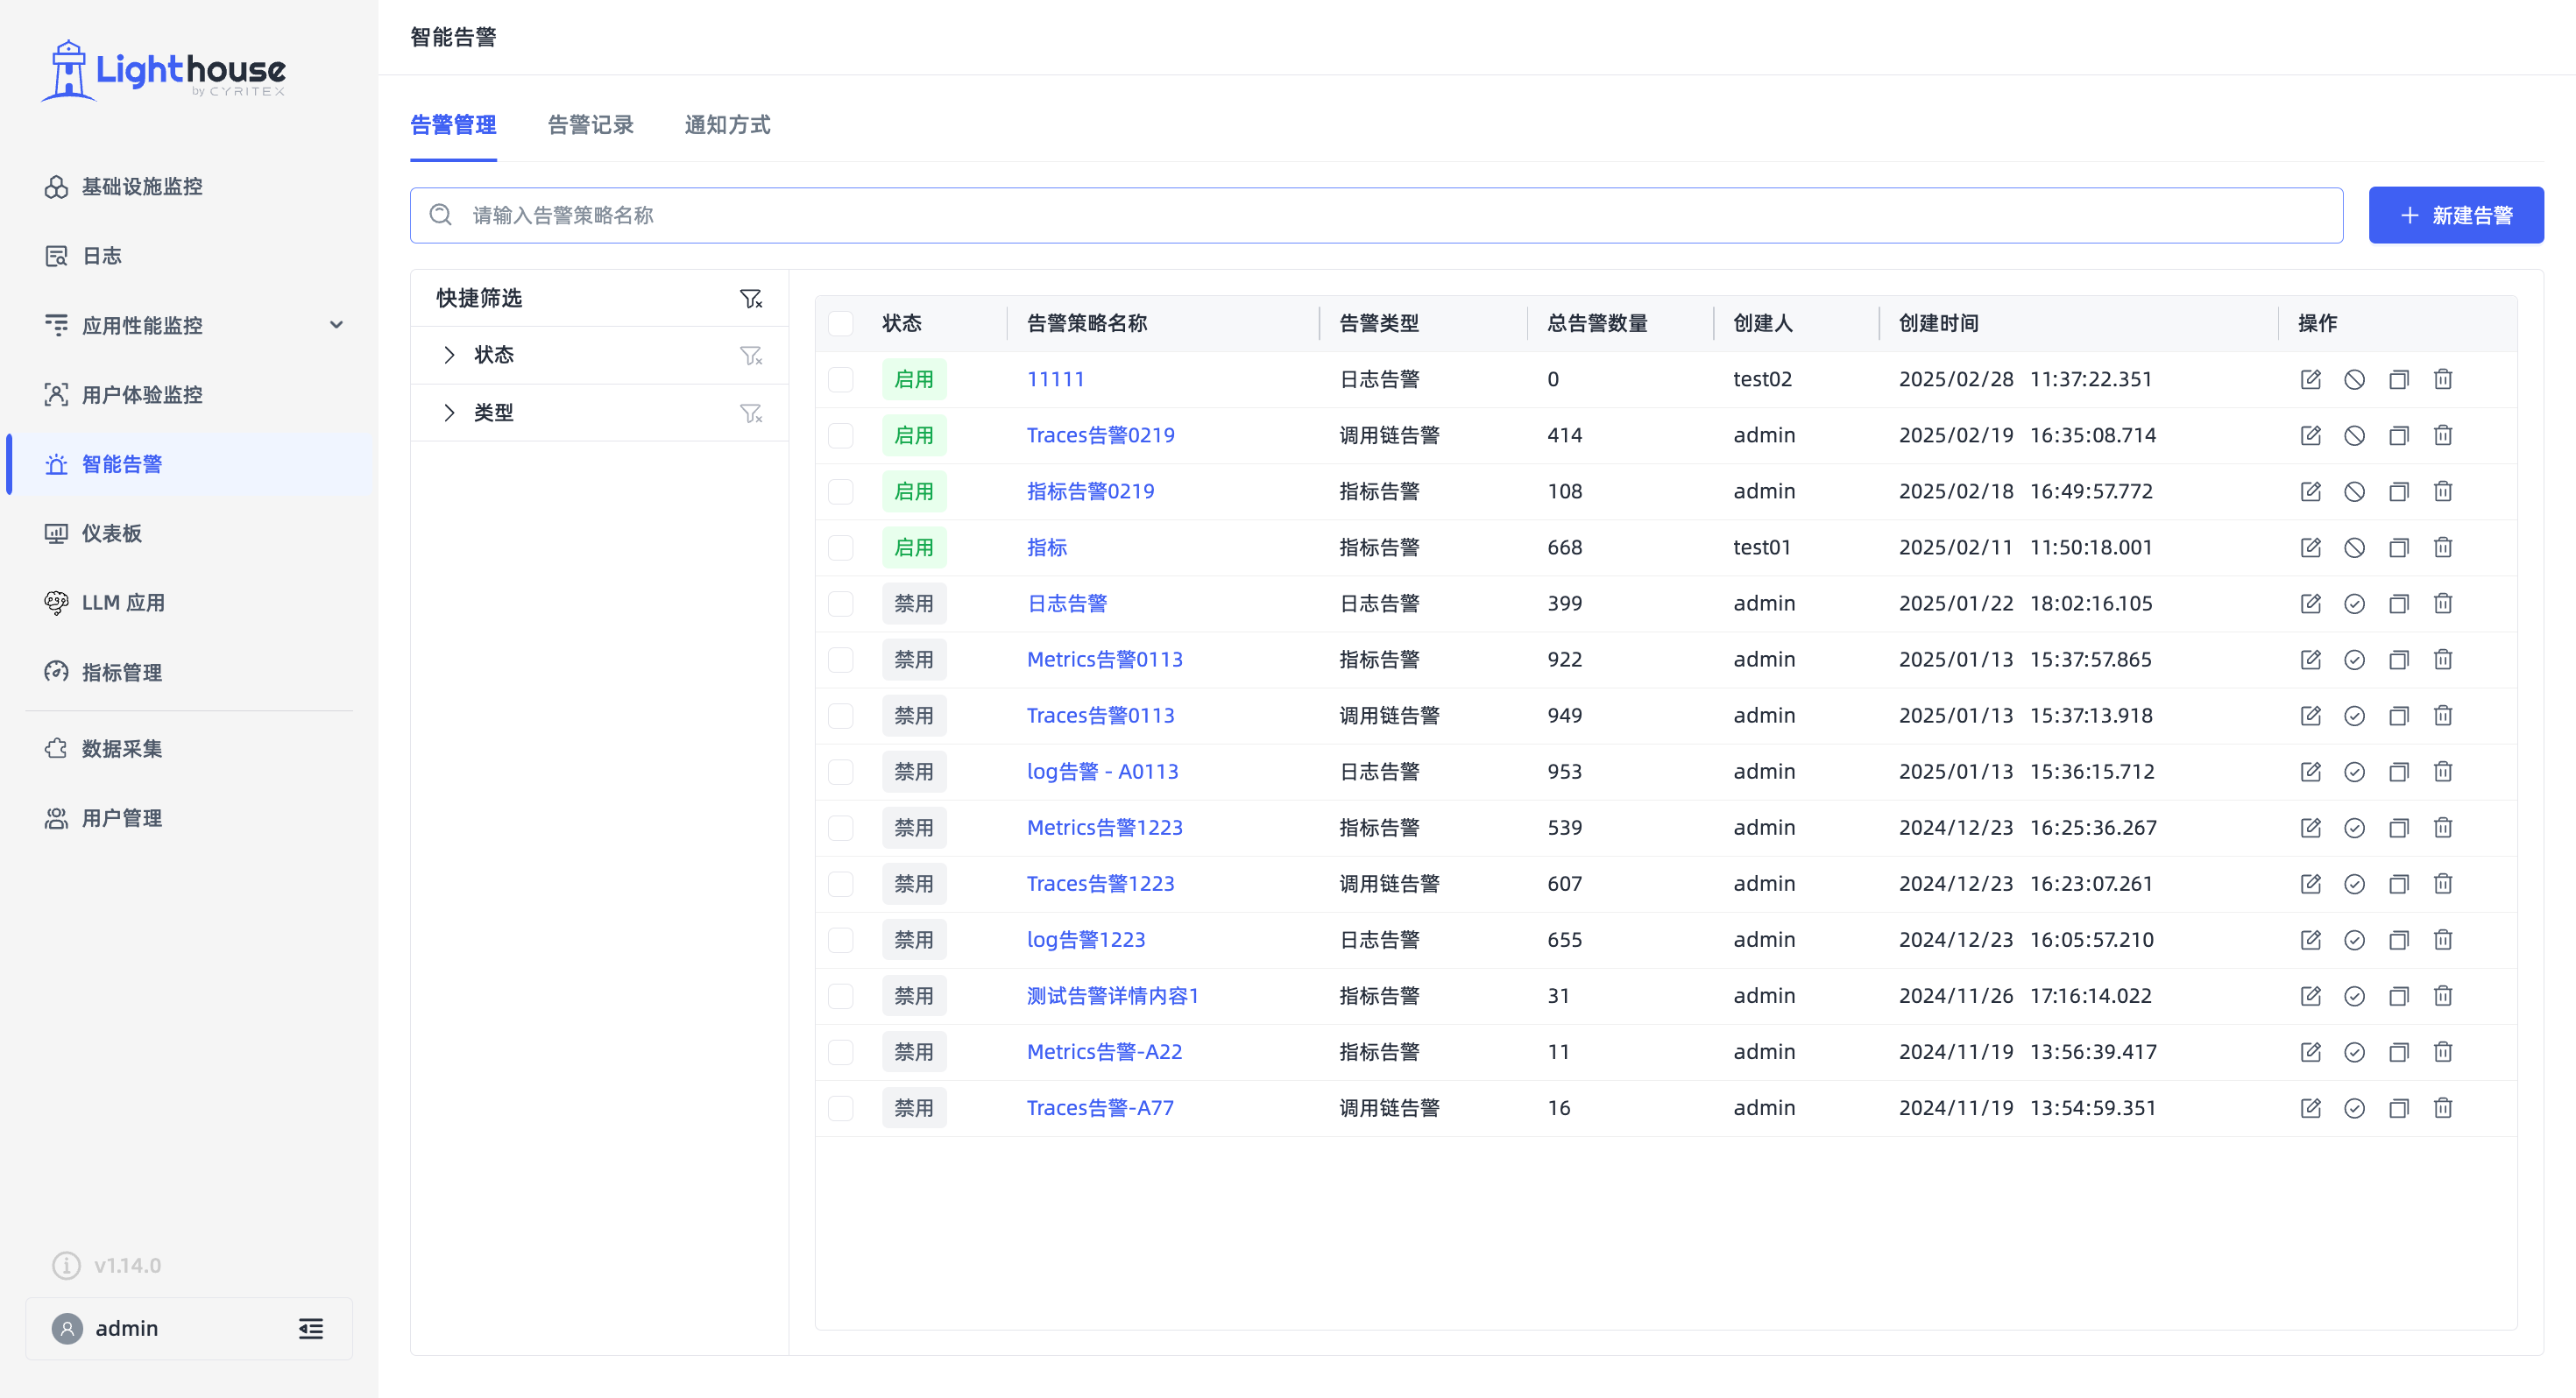Enable the Metrics告警1223 alert
Image resolution: width=2576 pixels, height=1398 pixels.
[x=2354, y=827]
